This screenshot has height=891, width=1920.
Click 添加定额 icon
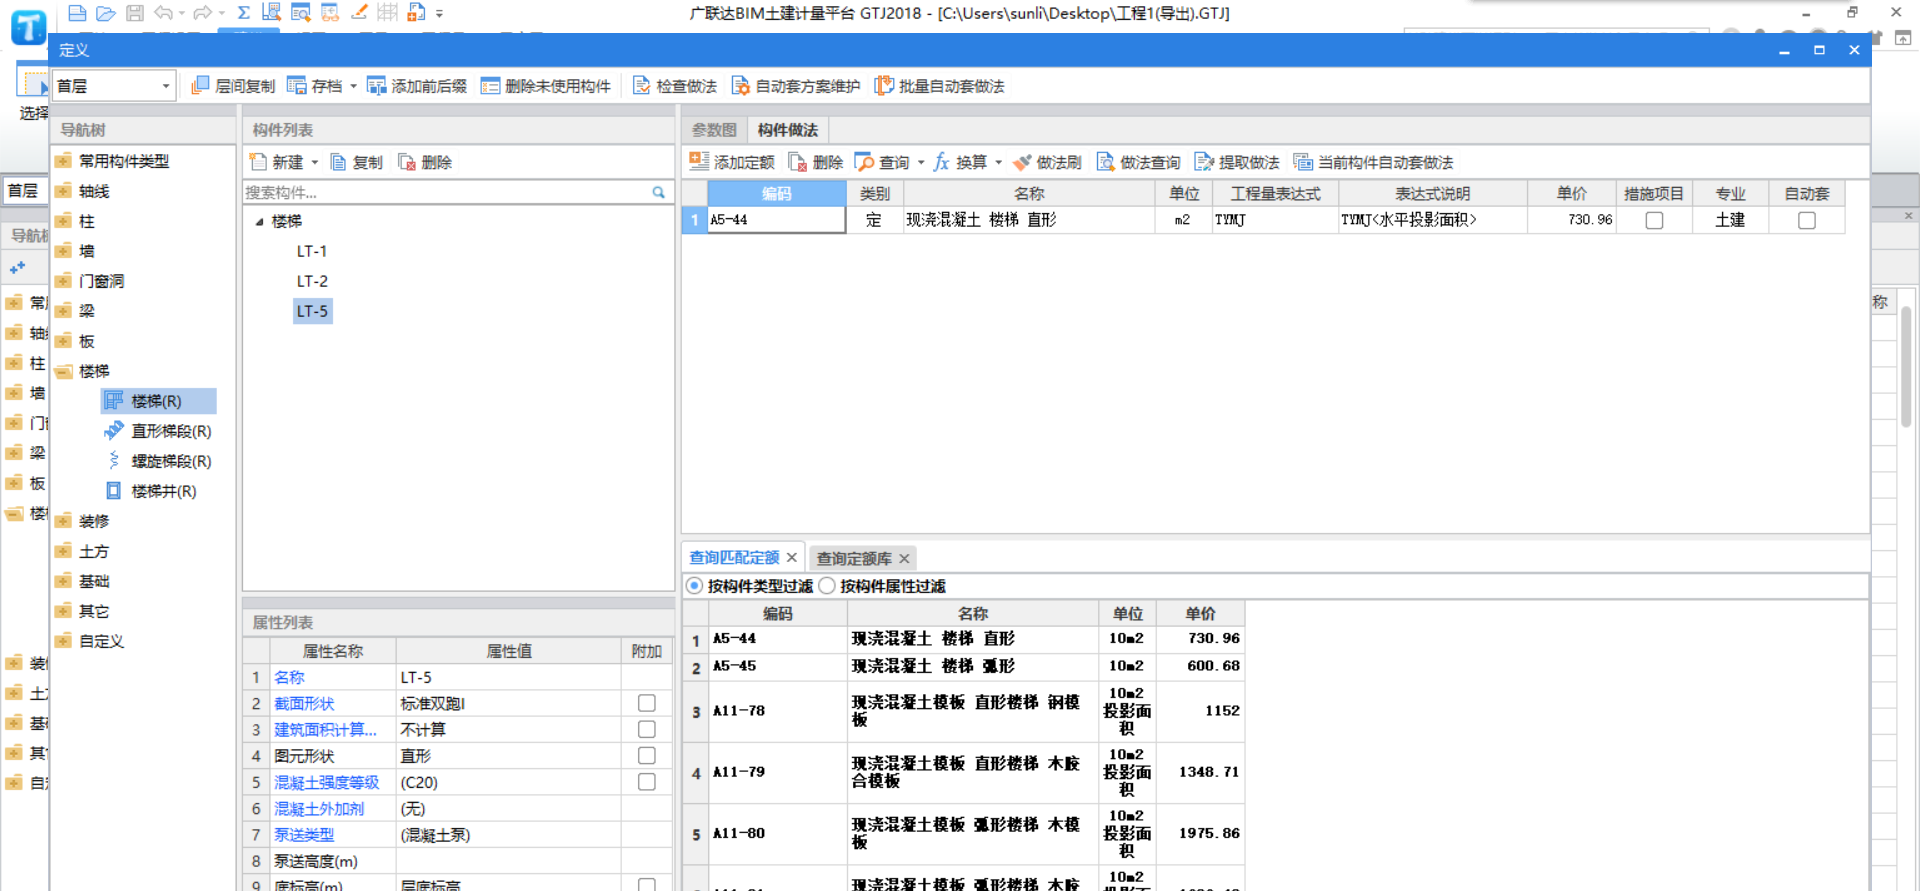coord(699,162)
